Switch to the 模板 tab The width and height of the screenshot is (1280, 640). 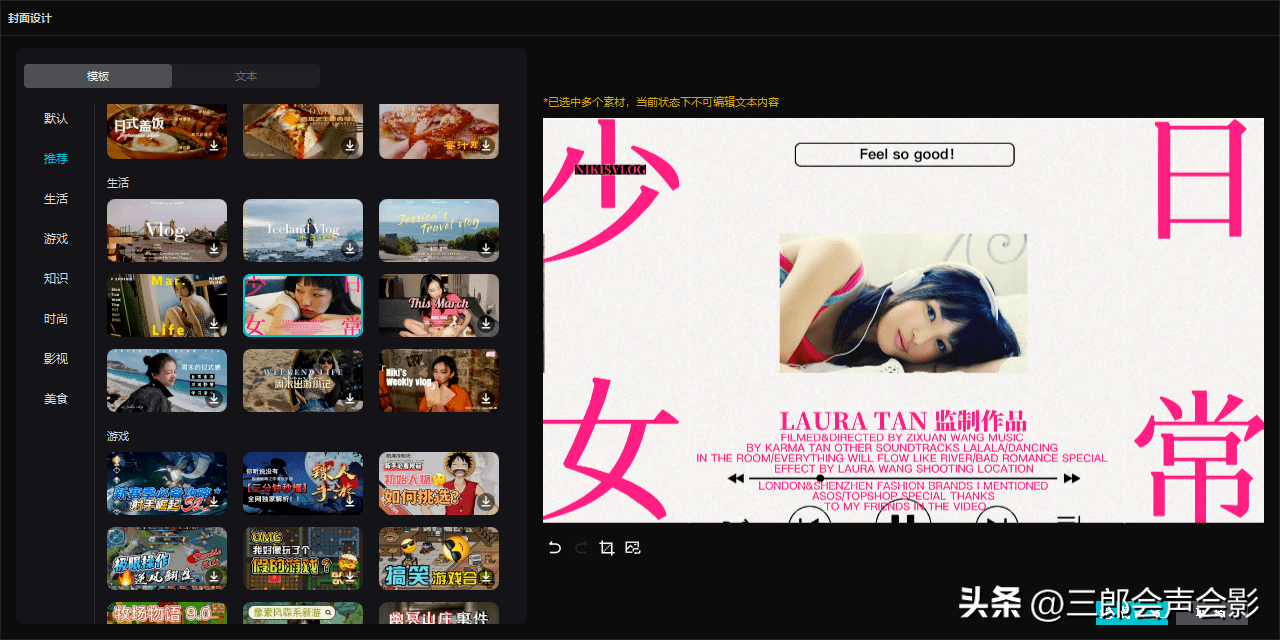coord(98,76)
